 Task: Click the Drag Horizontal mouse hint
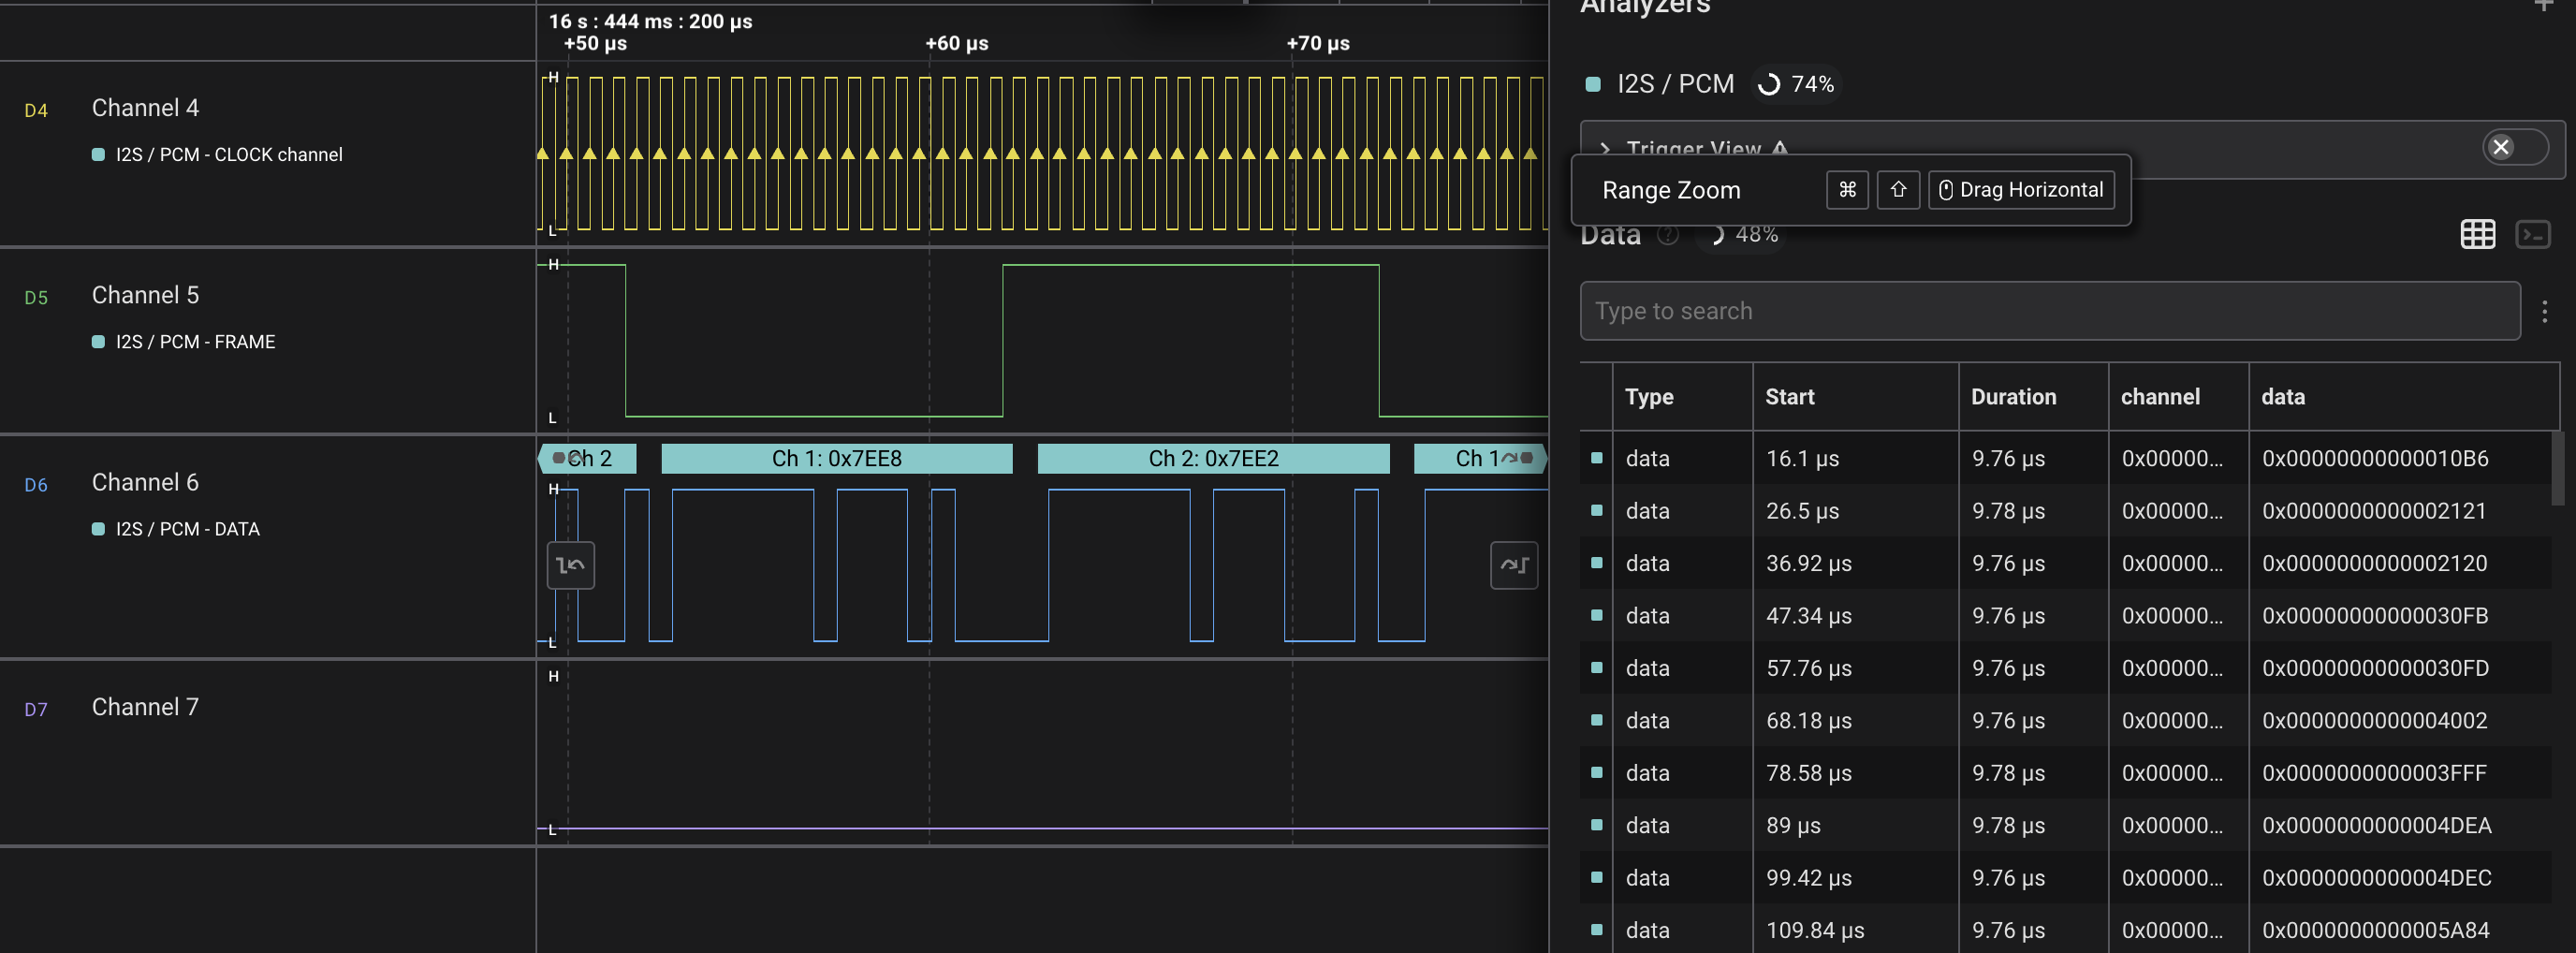pos(2020,190)
